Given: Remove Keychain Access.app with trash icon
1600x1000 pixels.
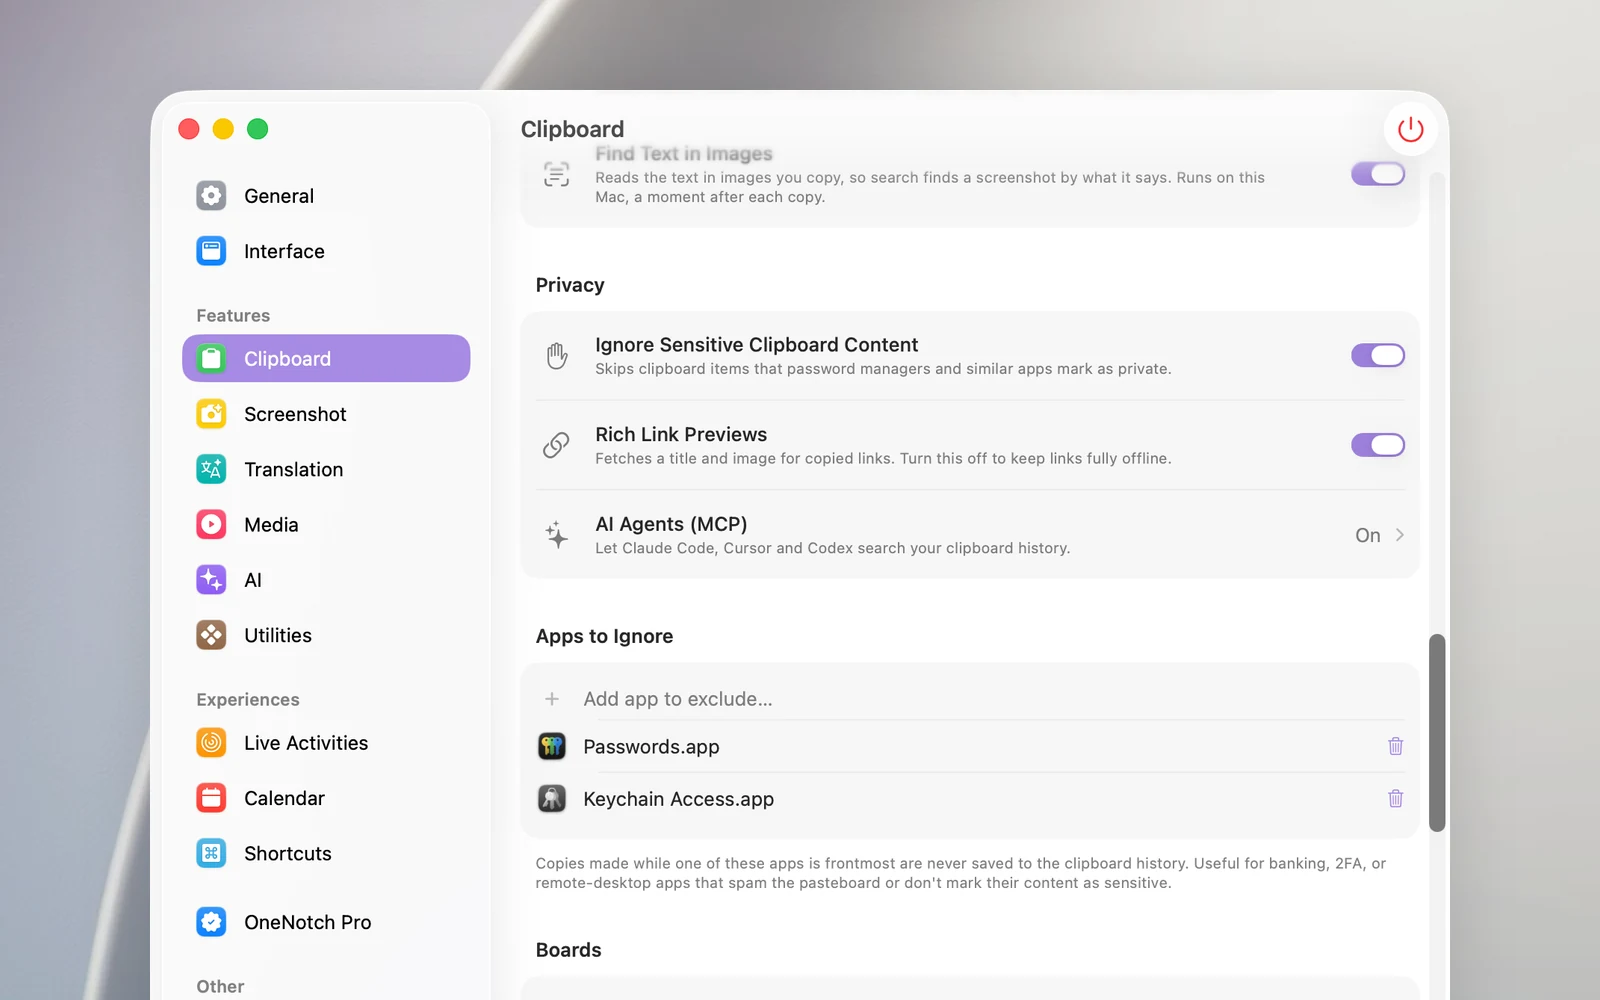Looking at the screenshot, I should tap(1395, 798).
